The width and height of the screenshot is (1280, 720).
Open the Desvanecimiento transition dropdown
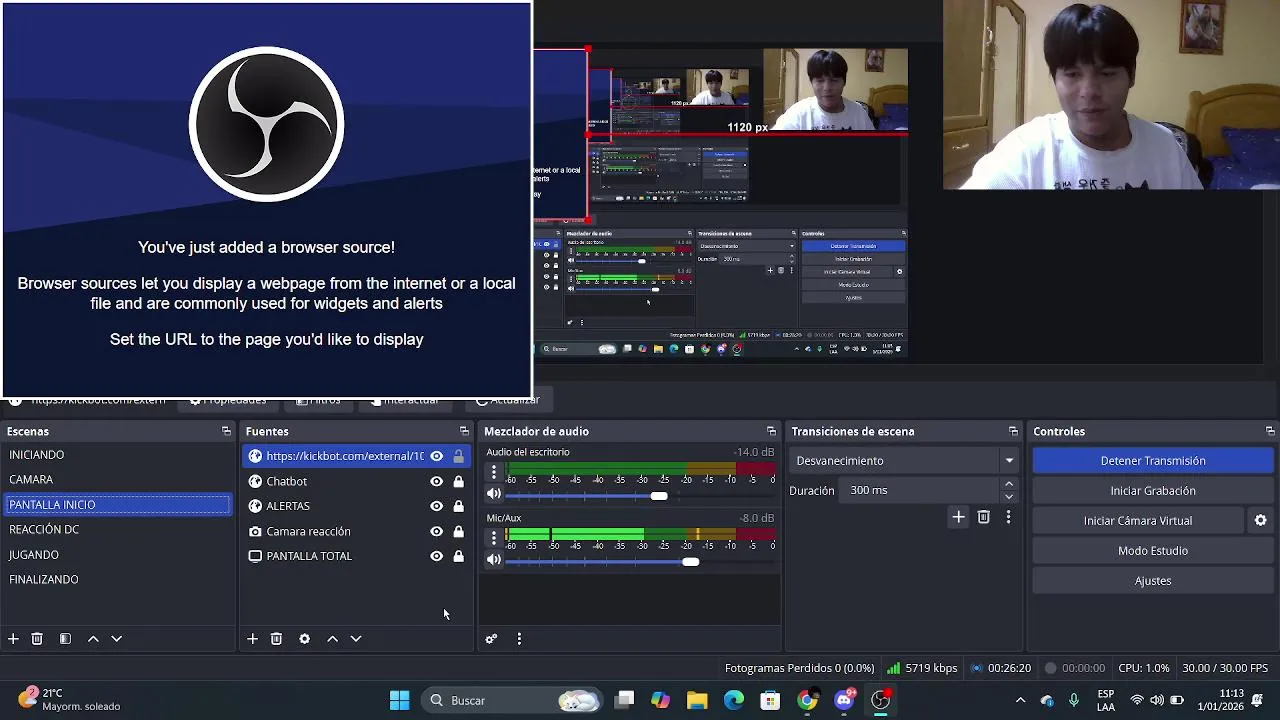tap(906, 461)
